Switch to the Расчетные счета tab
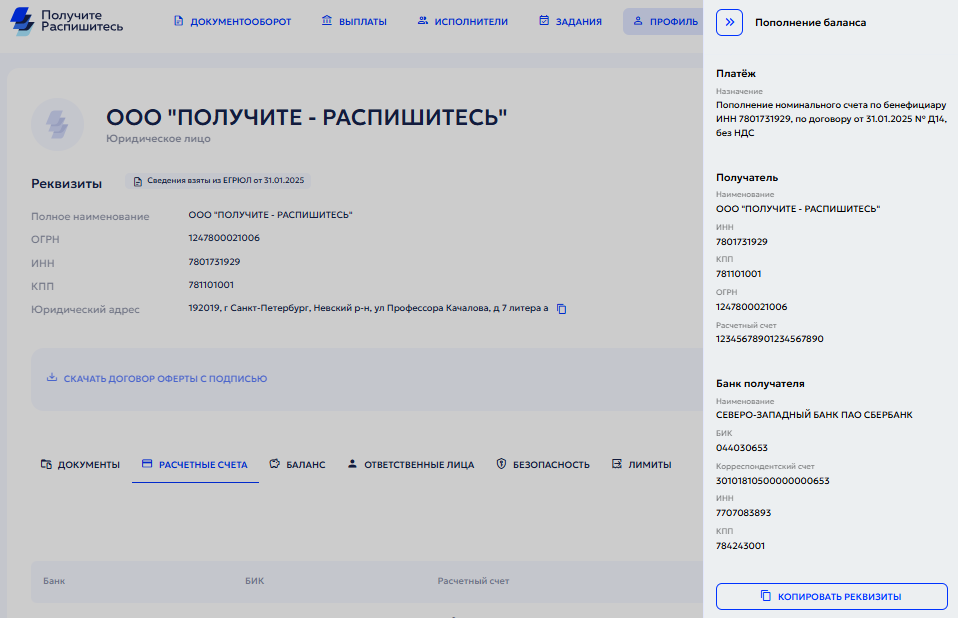 coord(195,465)
